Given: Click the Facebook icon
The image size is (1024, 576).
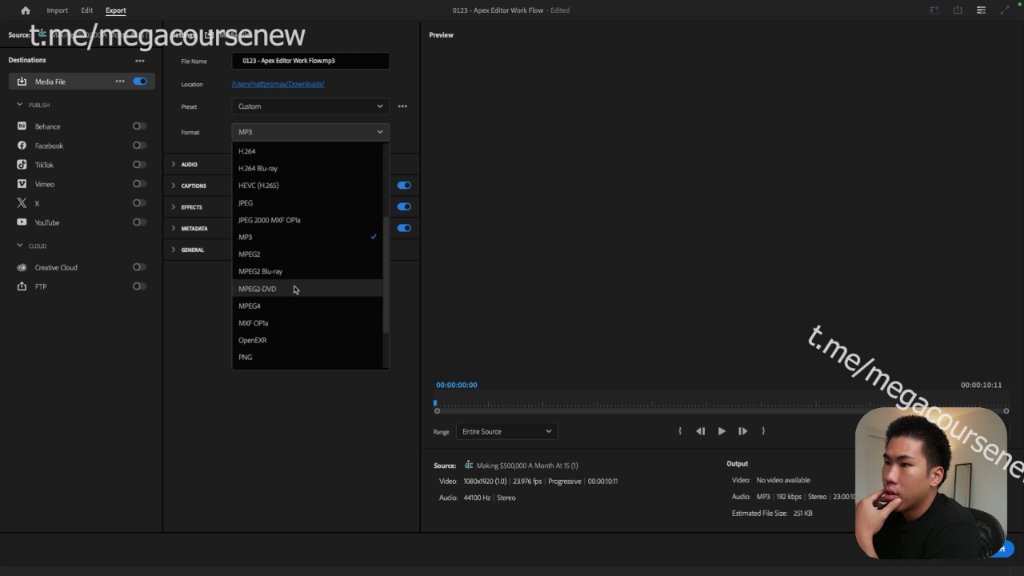Looking at the screenshot, I should pyautogui.click(x=22, y=146).
